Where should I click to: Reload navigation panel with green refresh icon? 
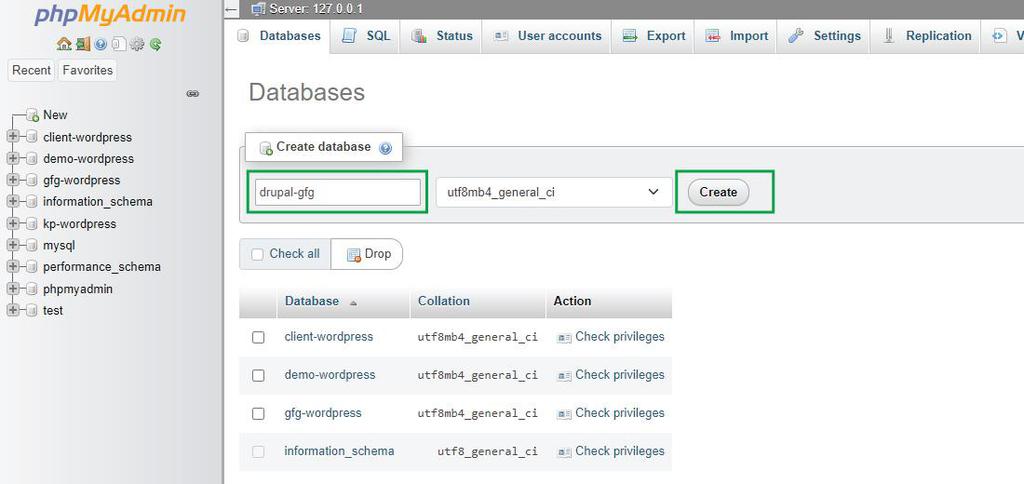click(155, 44)
